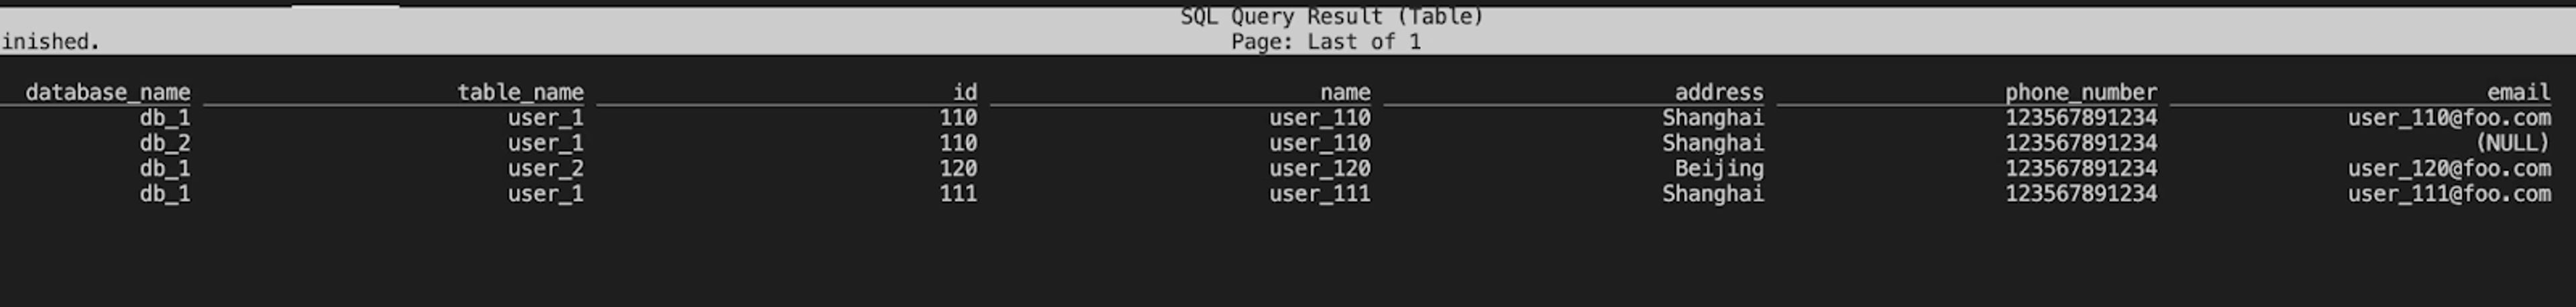Select the db_2 database cell

[165, 143]
